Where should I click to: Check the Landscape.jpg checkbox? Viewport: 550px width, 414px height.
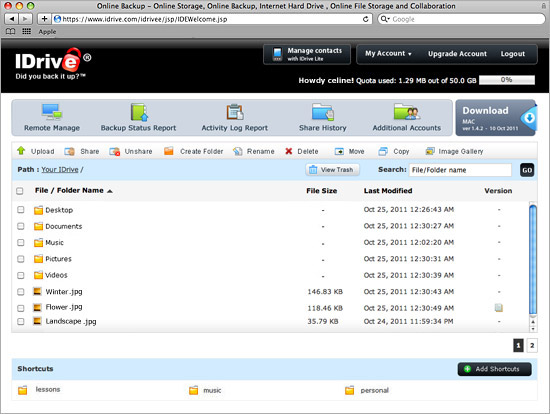pos(21,321)
